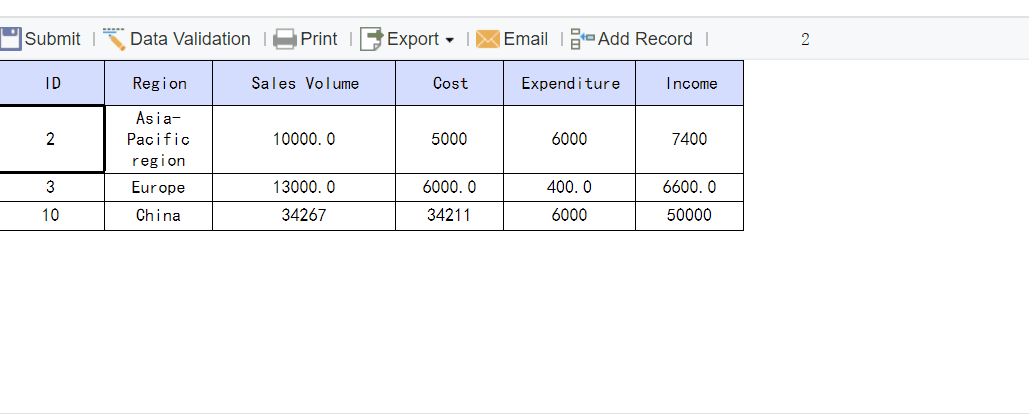The height and width of the screenshot is (414, 1029).
Task: Click the Income cell showing 50000
Action: 690,215
